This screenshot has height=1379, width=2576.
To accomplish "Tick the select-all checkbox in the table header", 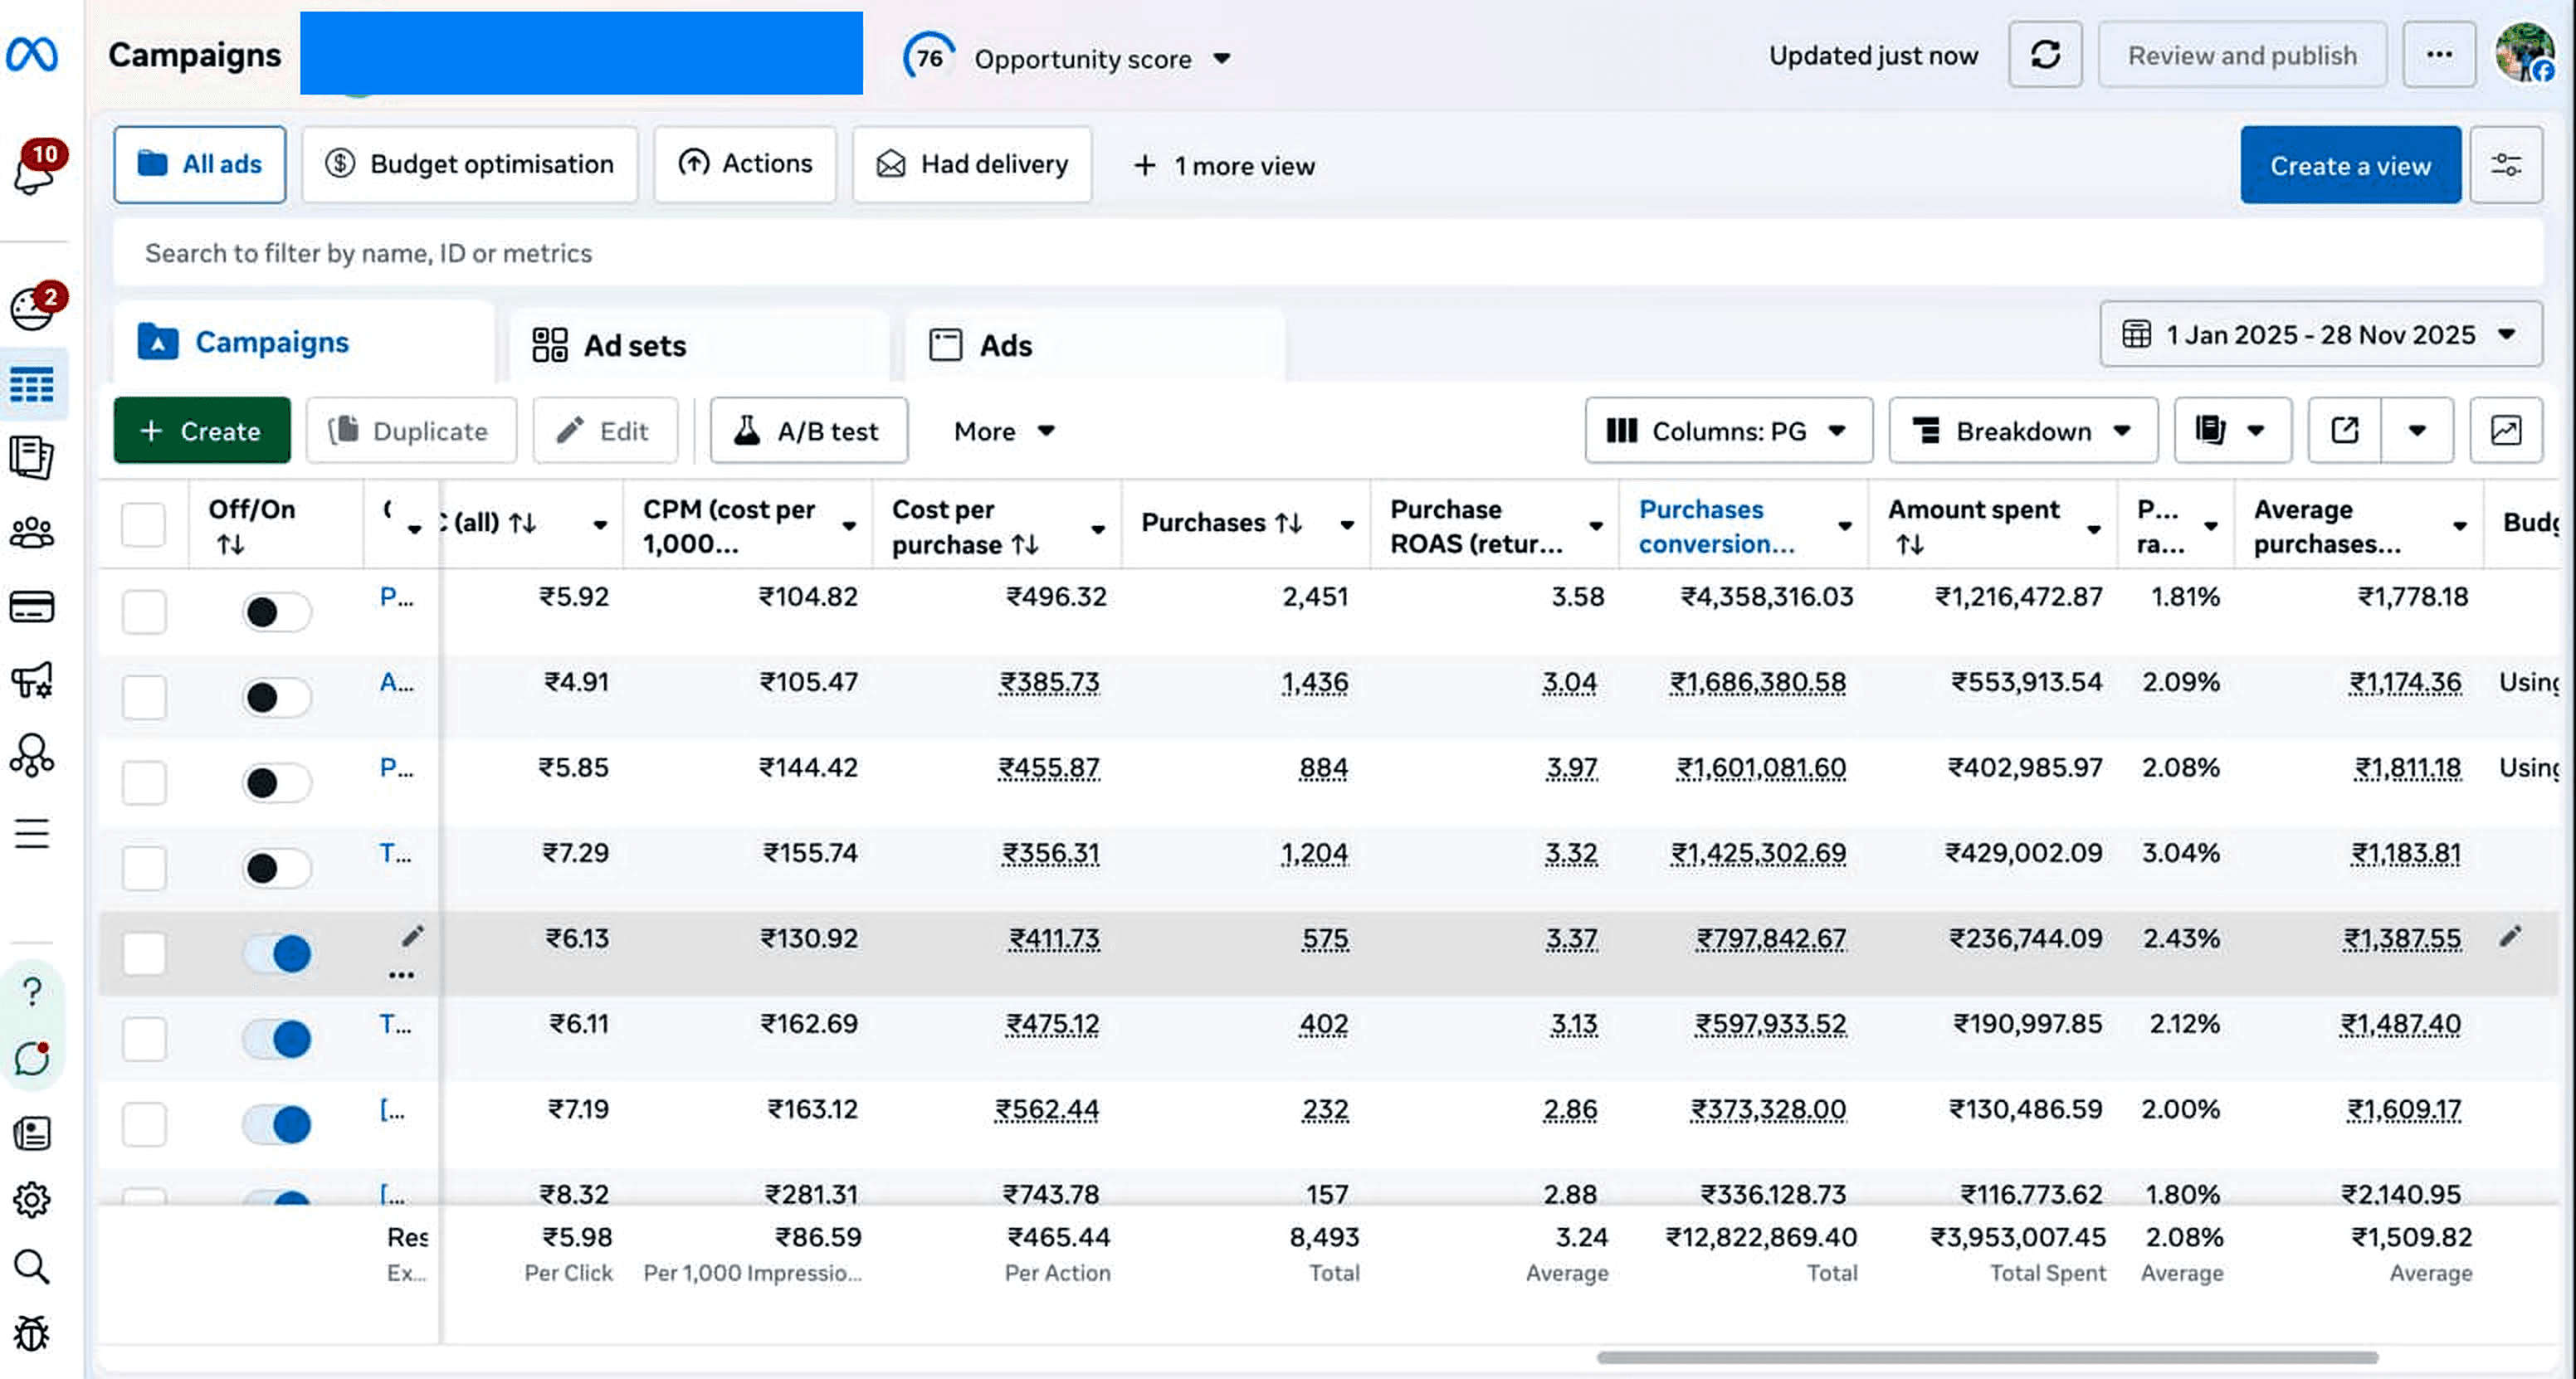I will [x=143, y=525].
